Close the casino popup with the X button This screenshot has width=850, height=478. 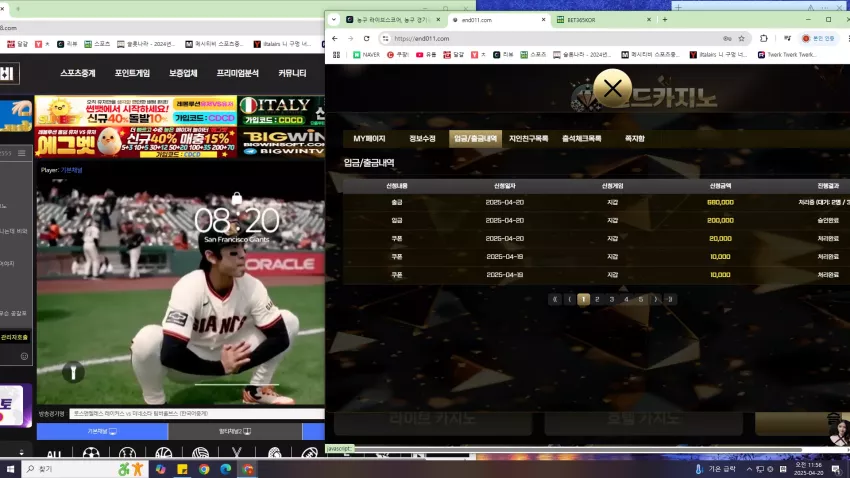point(613,88)
